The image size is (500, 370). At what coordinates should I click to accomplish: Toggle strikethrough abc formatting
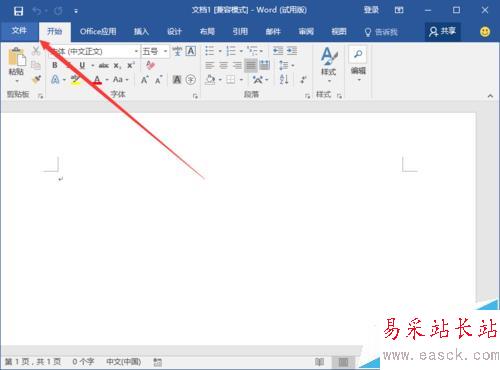(x=104, y=65)
